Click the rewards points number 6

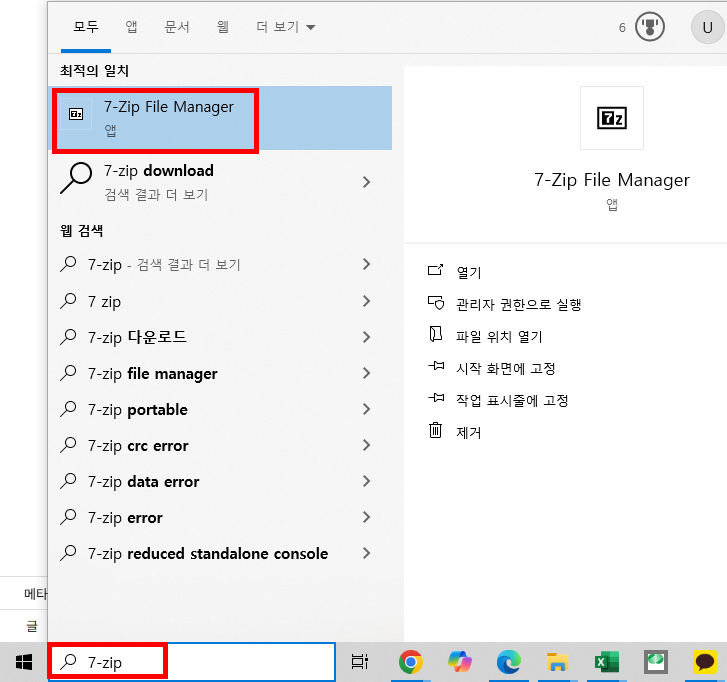click(622, 28)
